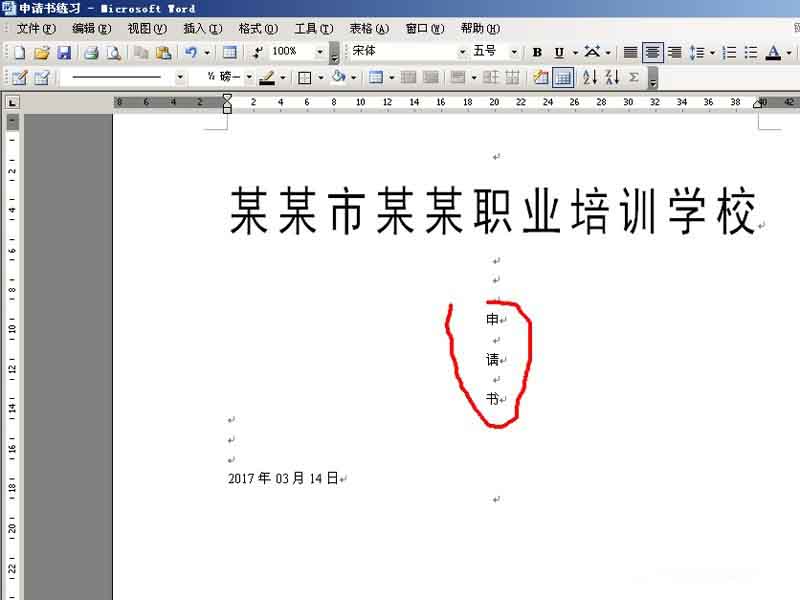The width and height of the screenshot is (800, 600).
Task: Toggle Bold formatting
Action: [537, 53]
